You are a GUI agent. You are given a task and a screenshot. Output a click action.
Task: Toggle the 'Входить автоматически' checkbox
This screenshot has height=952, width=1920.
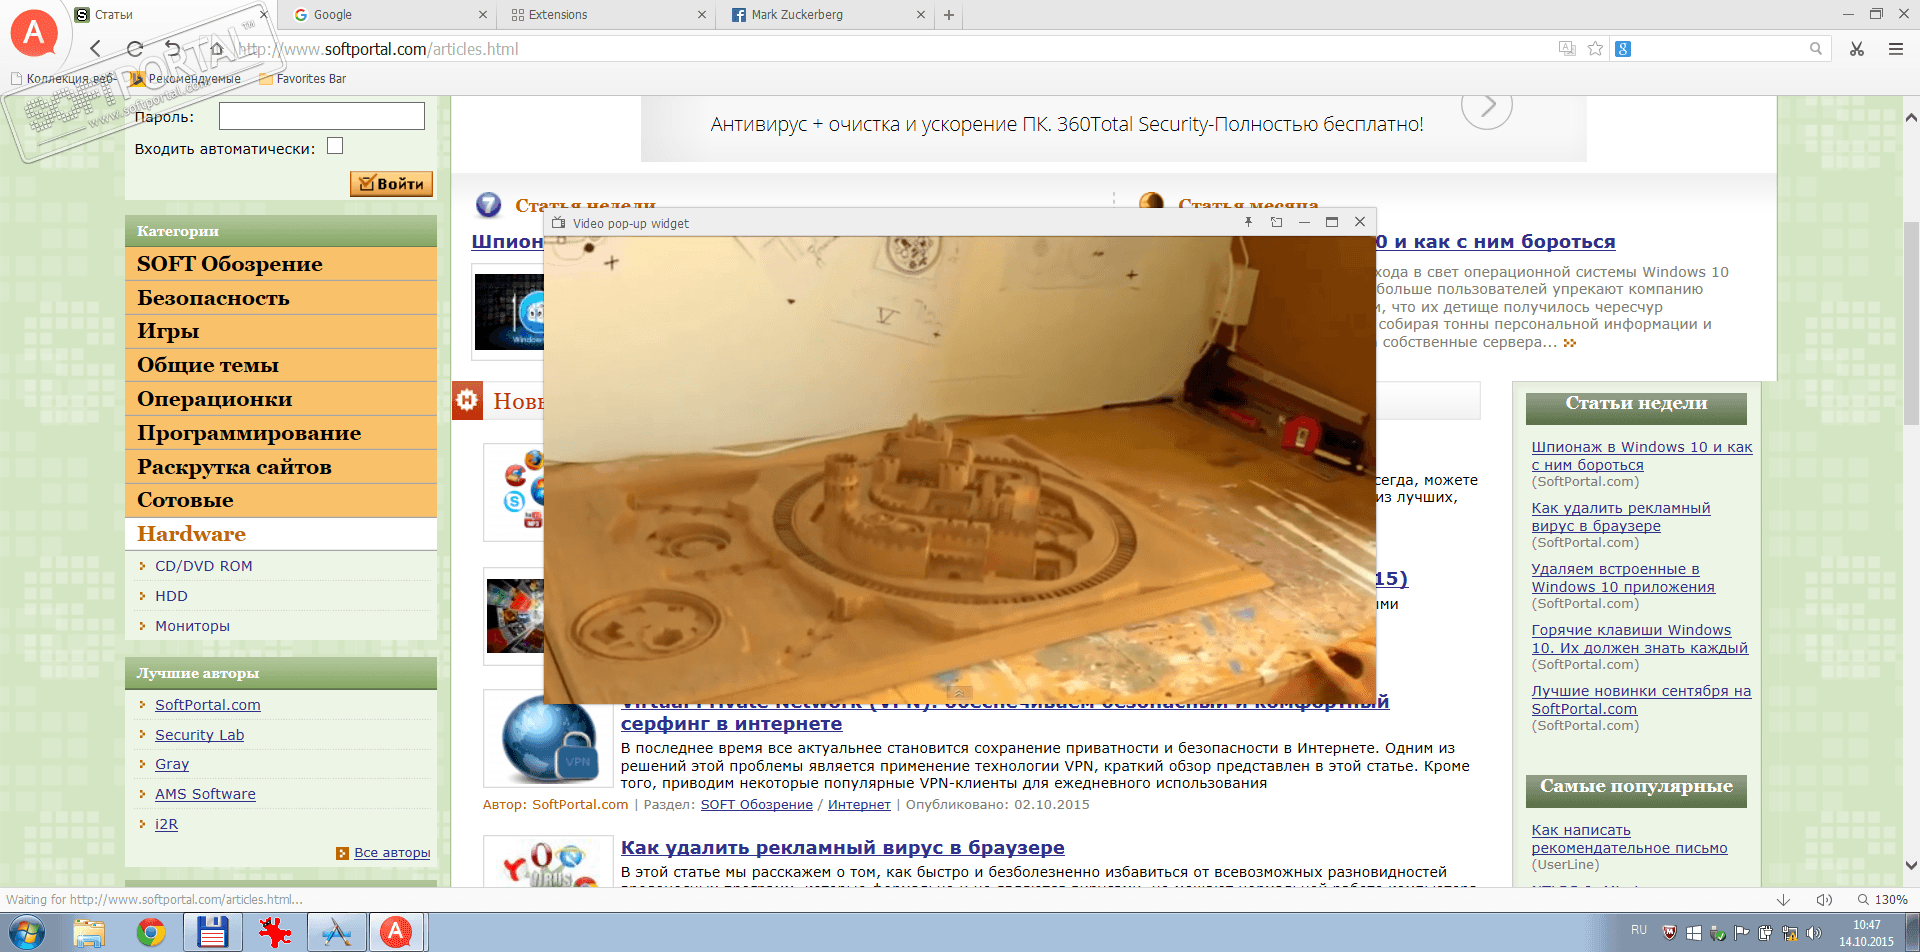[x=335, y=146]
